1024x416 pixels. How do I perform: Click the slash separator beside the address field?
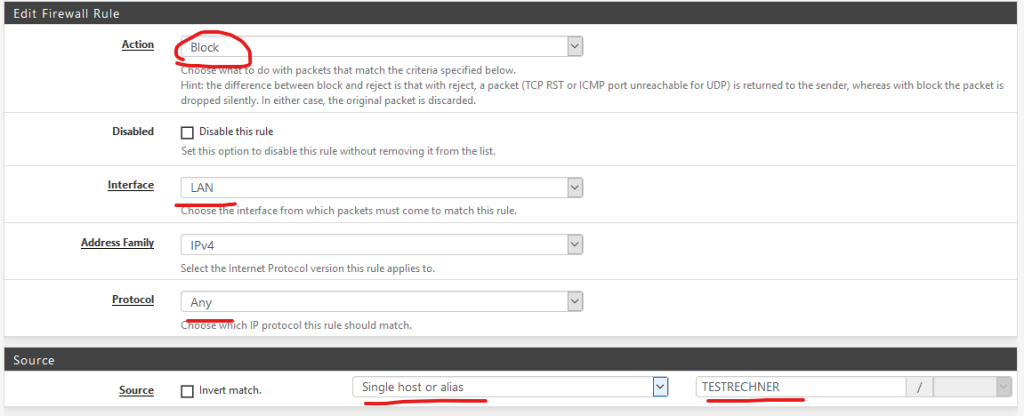[x=920, y=387]
